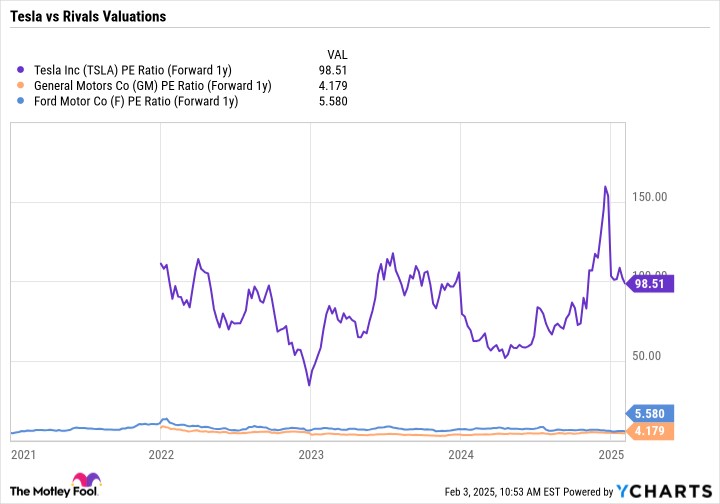
Task: Click the orange 4.179 end-of-line flag
Action: pyautogui.click(x=649, y=431)
